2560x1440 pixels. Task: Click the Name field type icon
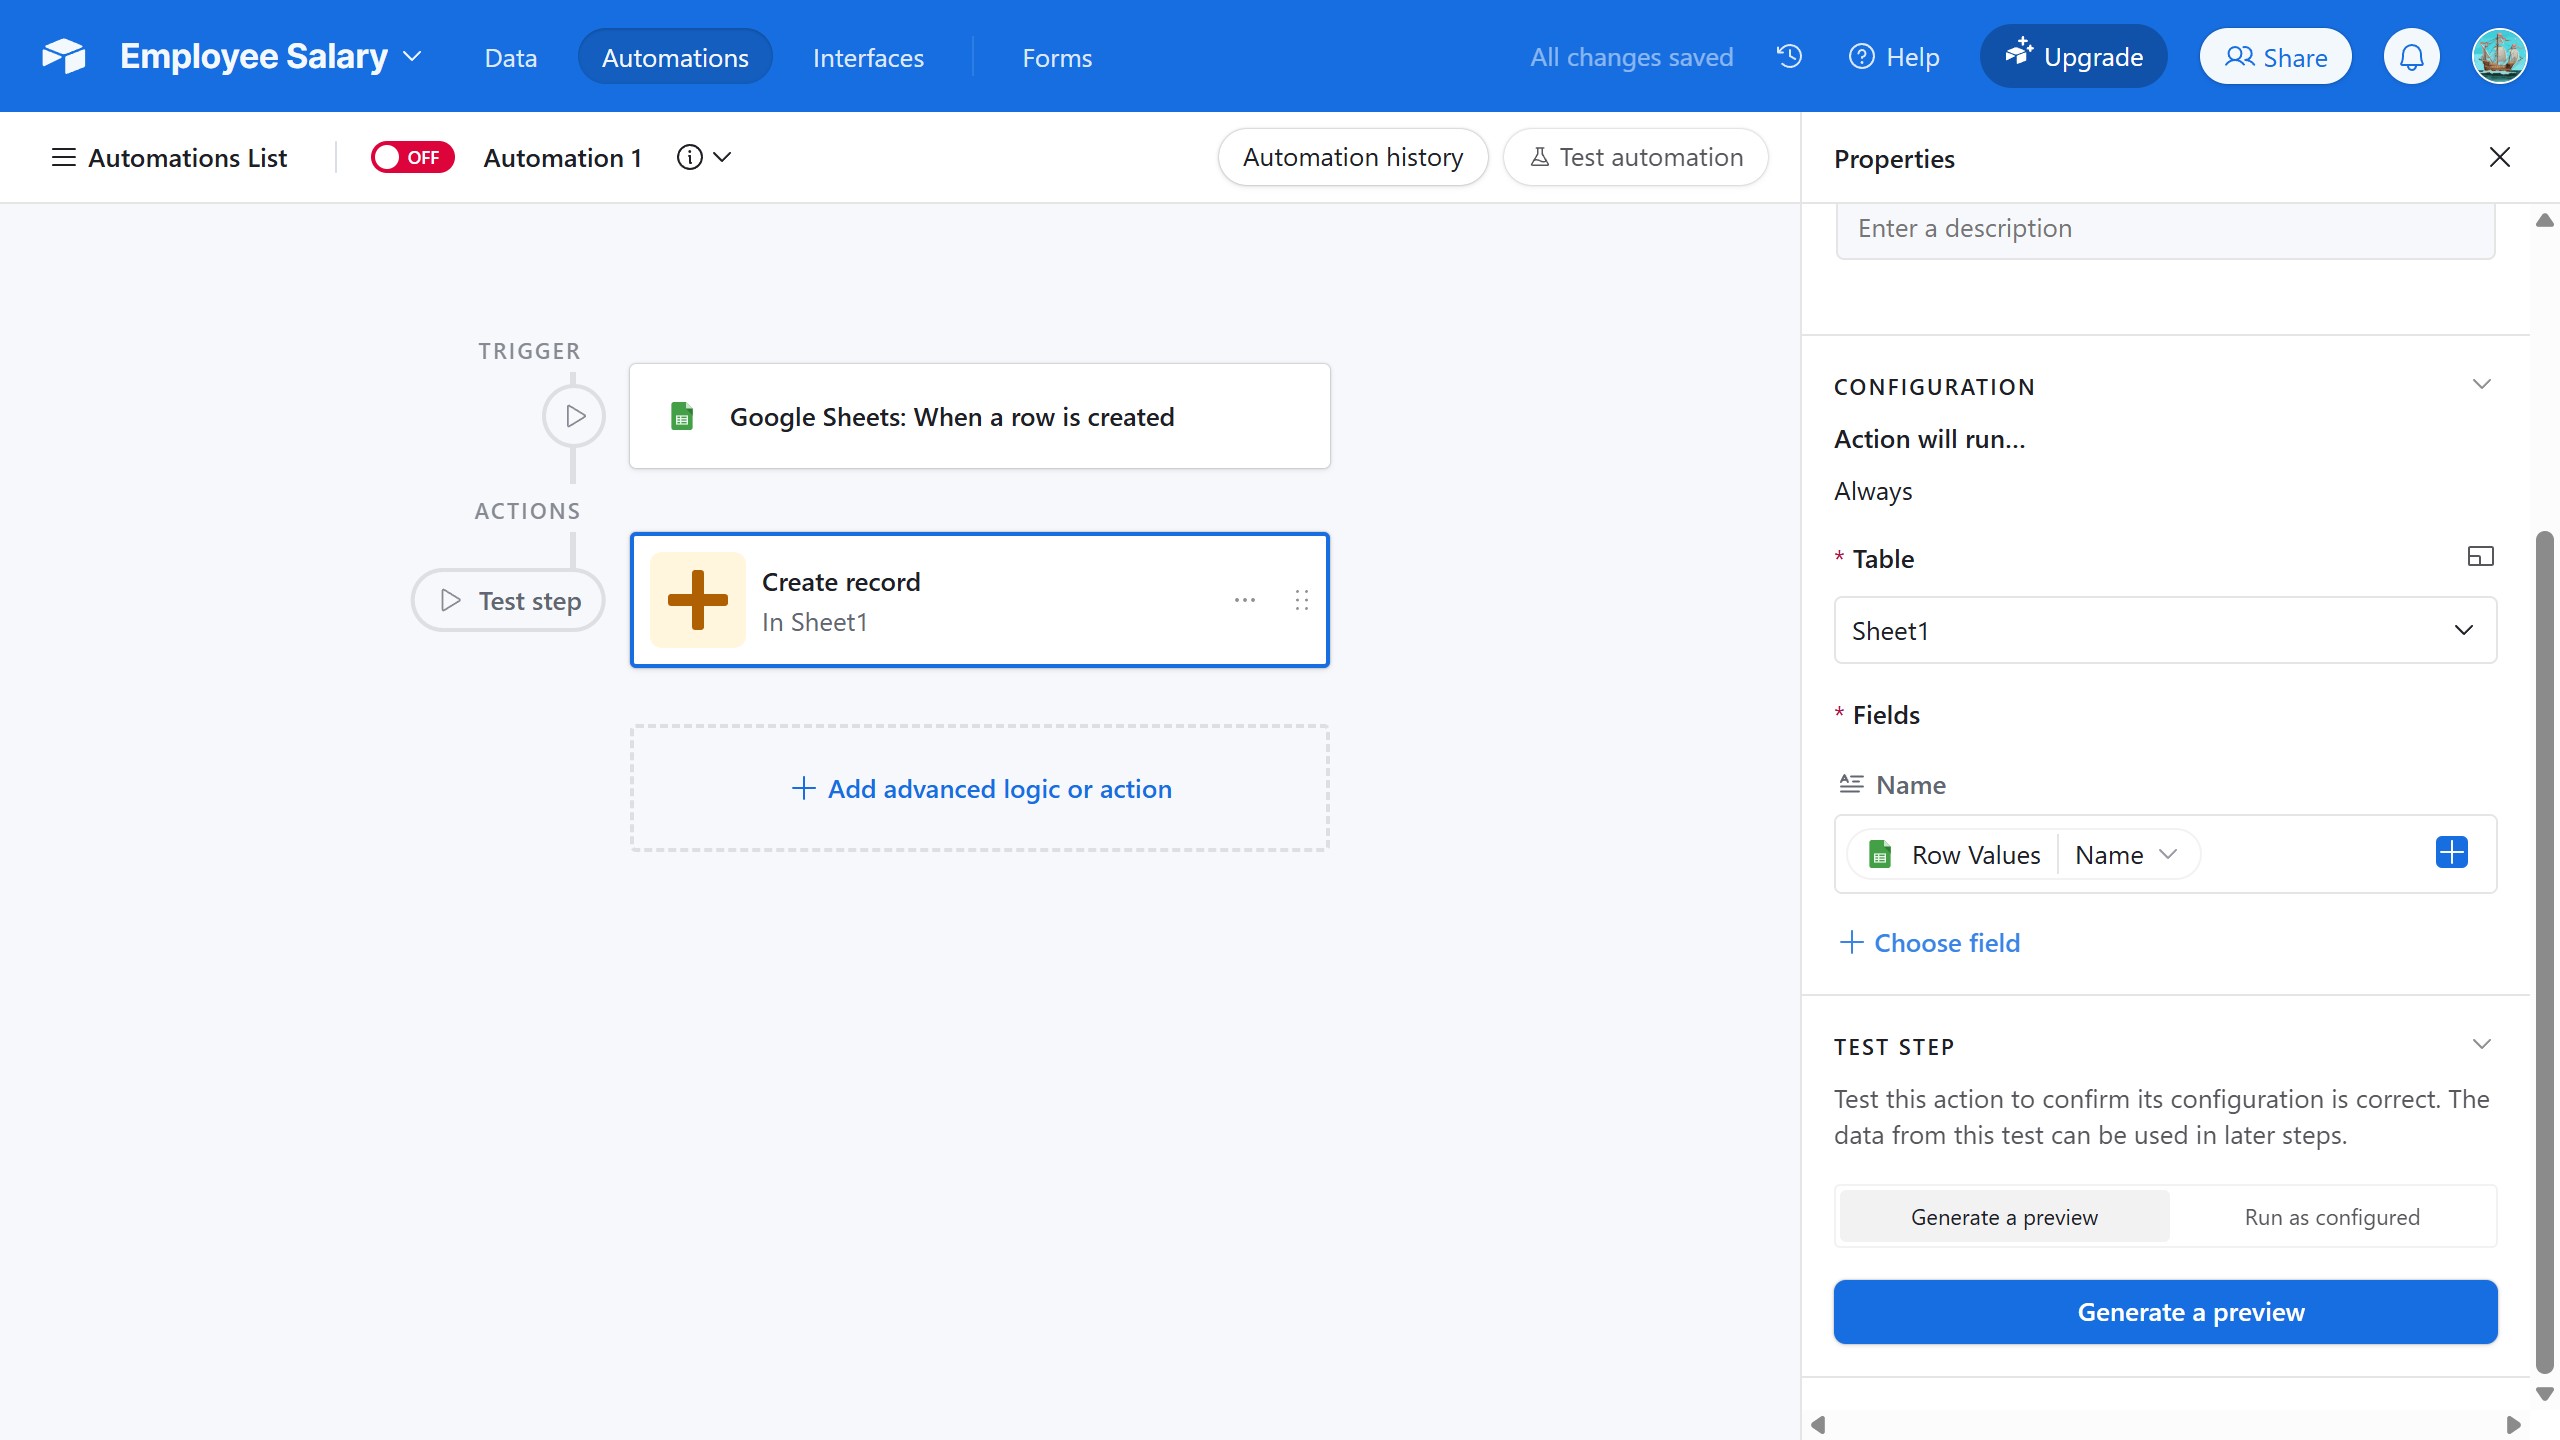(x=1851, y=784)
